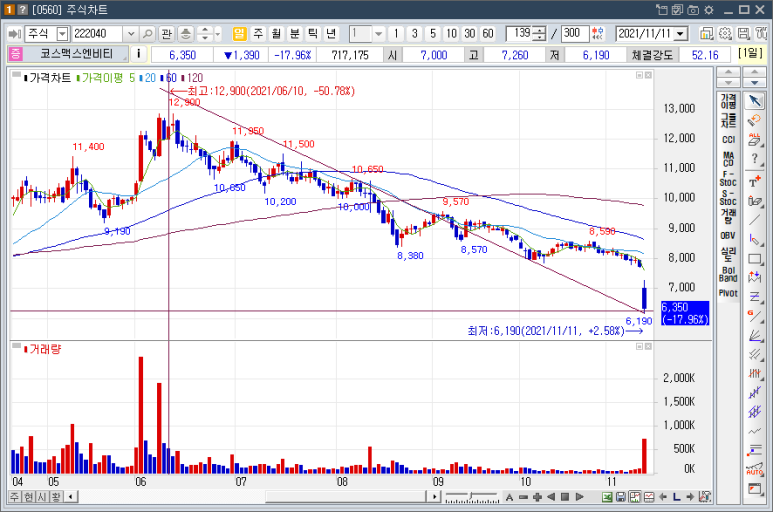Image resolution: width=773 pixels, height=512 pixels.
Task: Click the plus zoom-in icon in bottom bar
Action: pos(537,497)
